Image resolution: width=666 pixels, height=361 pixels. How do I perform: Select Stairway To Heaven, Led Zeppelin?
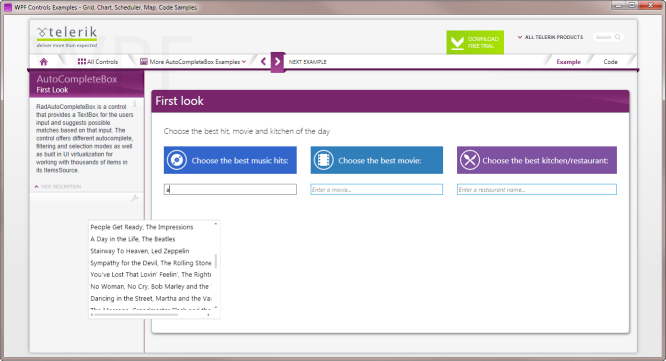pos(151,251)
